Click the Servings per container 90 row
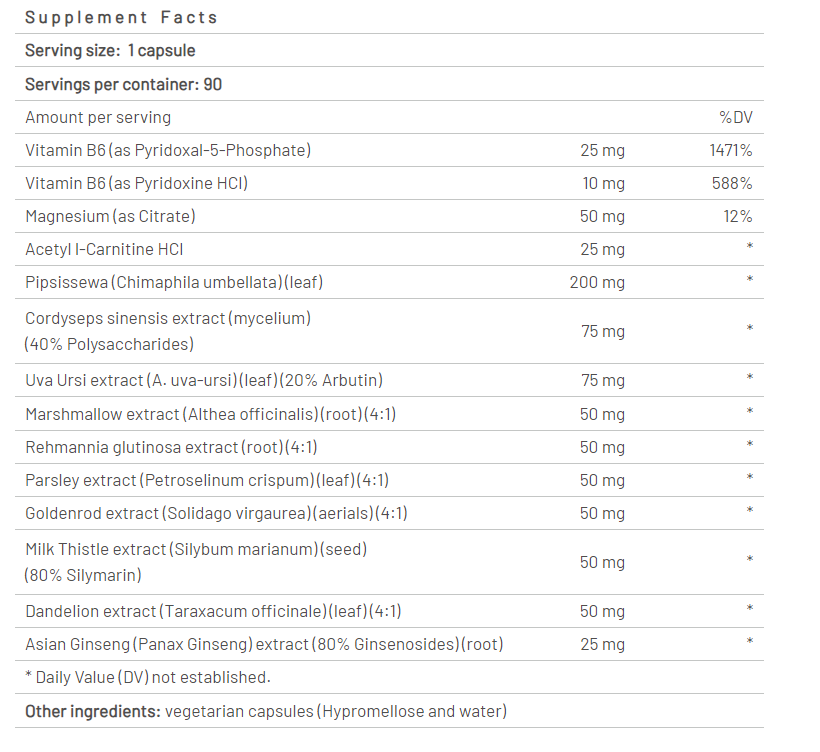Viewport: 820px width, 752px height. (123, 84)
